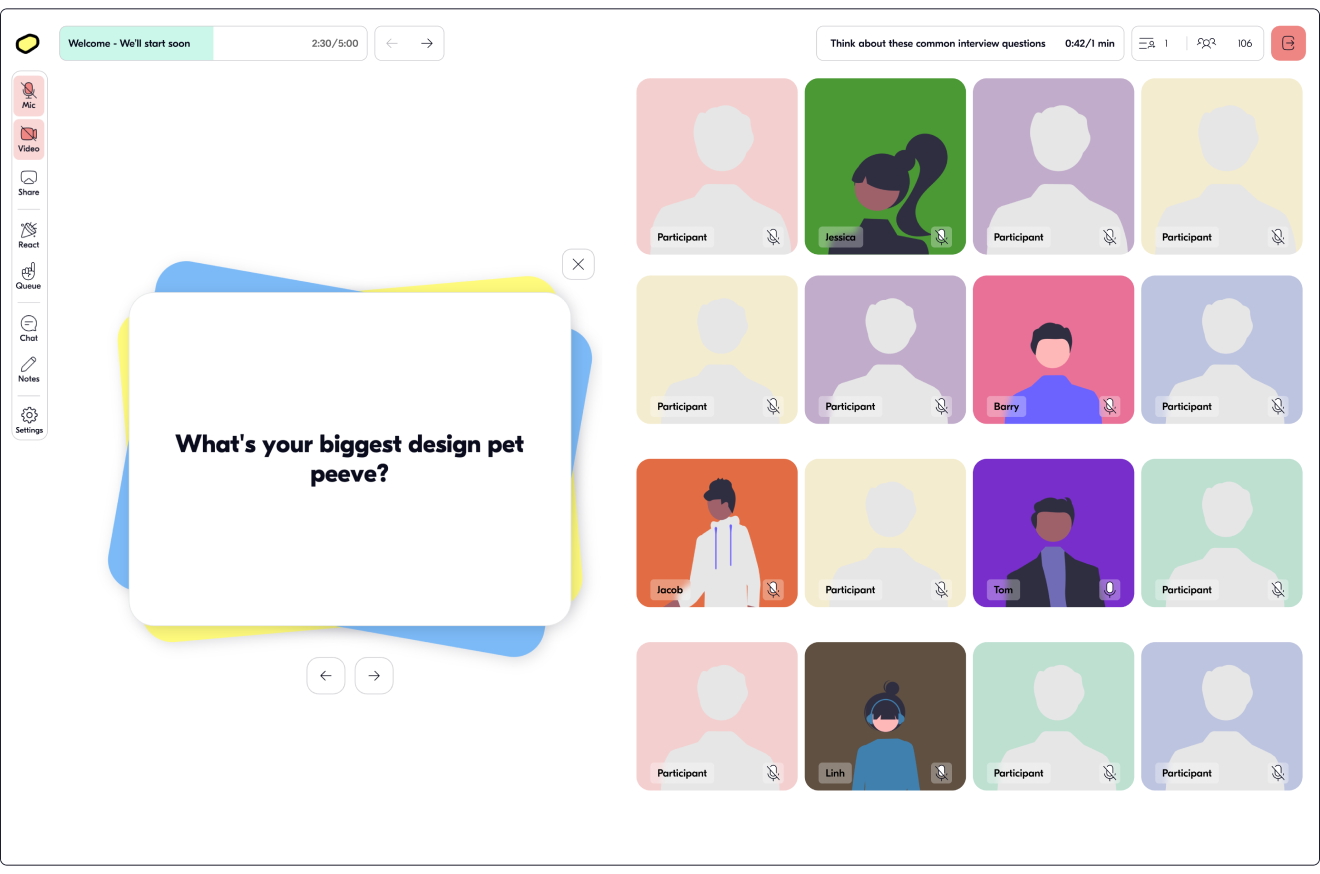Click the Welcome agenda progress bar

[x=213, y=43]
